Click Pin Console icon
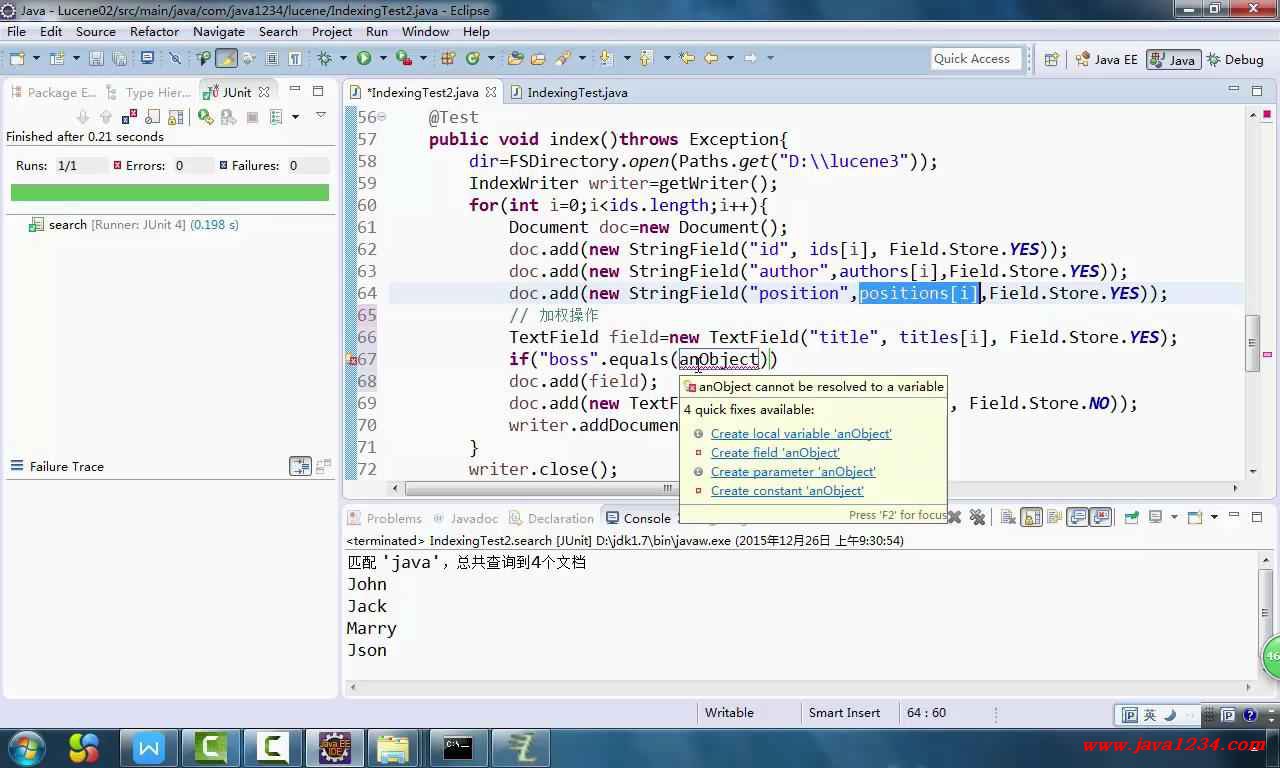 tap(1131, 517)
